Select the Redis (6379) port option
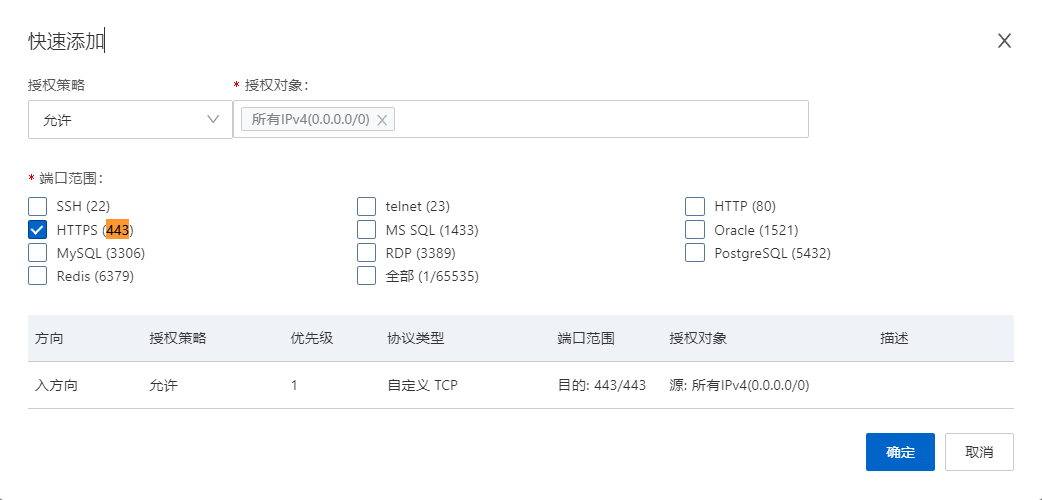This screenshot has width=1042, height=500. (38, 276)
